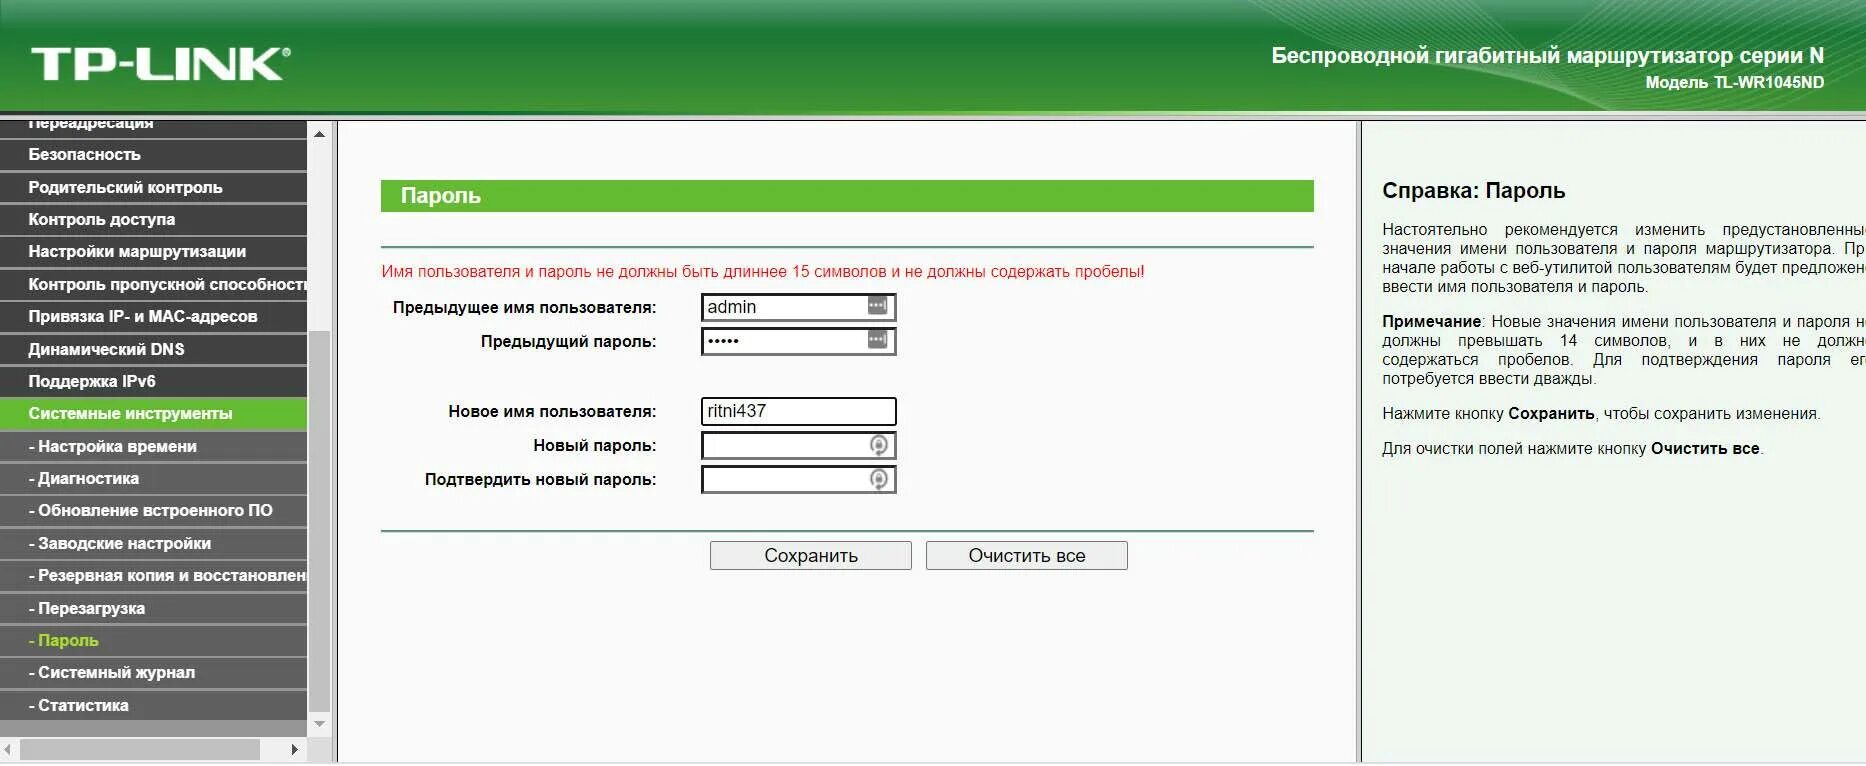Click the sidebar vertical scrollbar thumb
Image resolution: width=1866 pixels, height=766 pixels.
(x=319, y=520)
